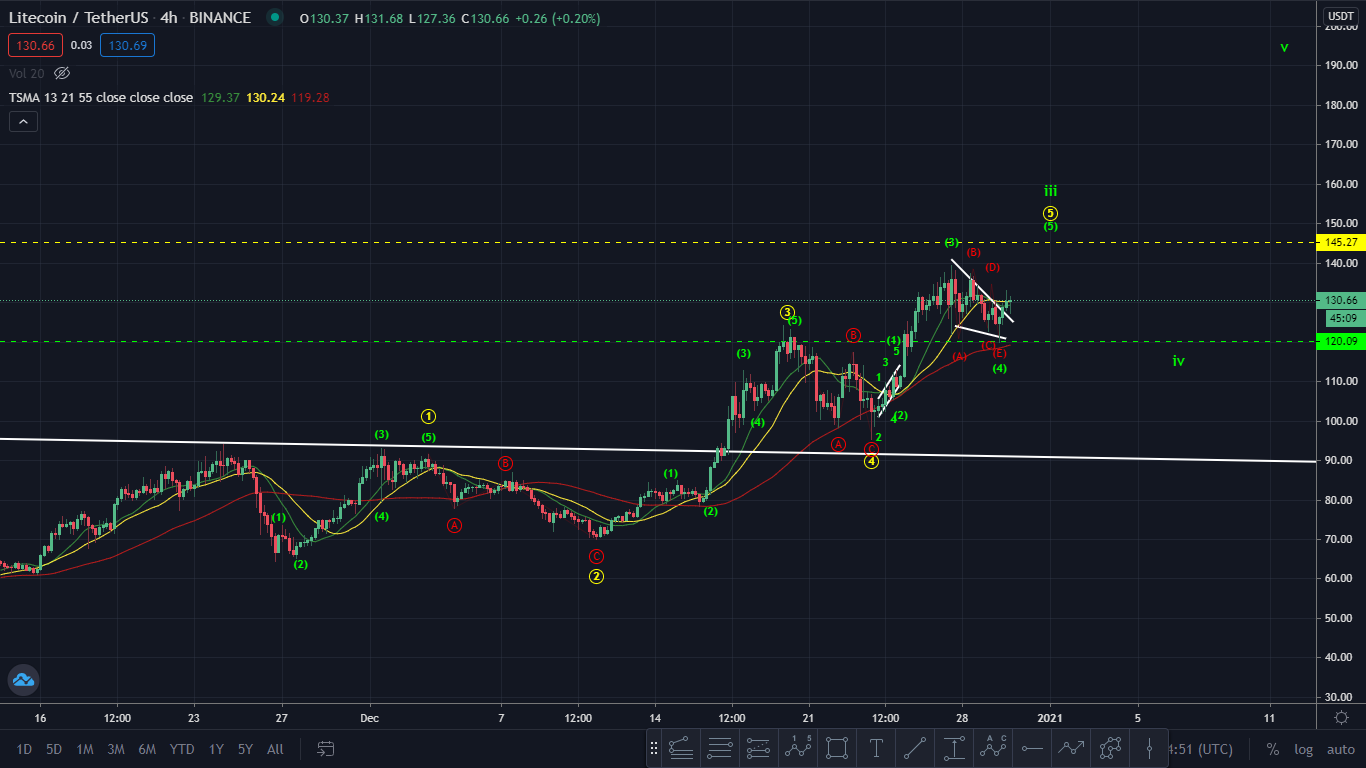Screen dimensions: 1366x768
Task: Select the polyline node pattern tool
Action: tap(1111, 747)
